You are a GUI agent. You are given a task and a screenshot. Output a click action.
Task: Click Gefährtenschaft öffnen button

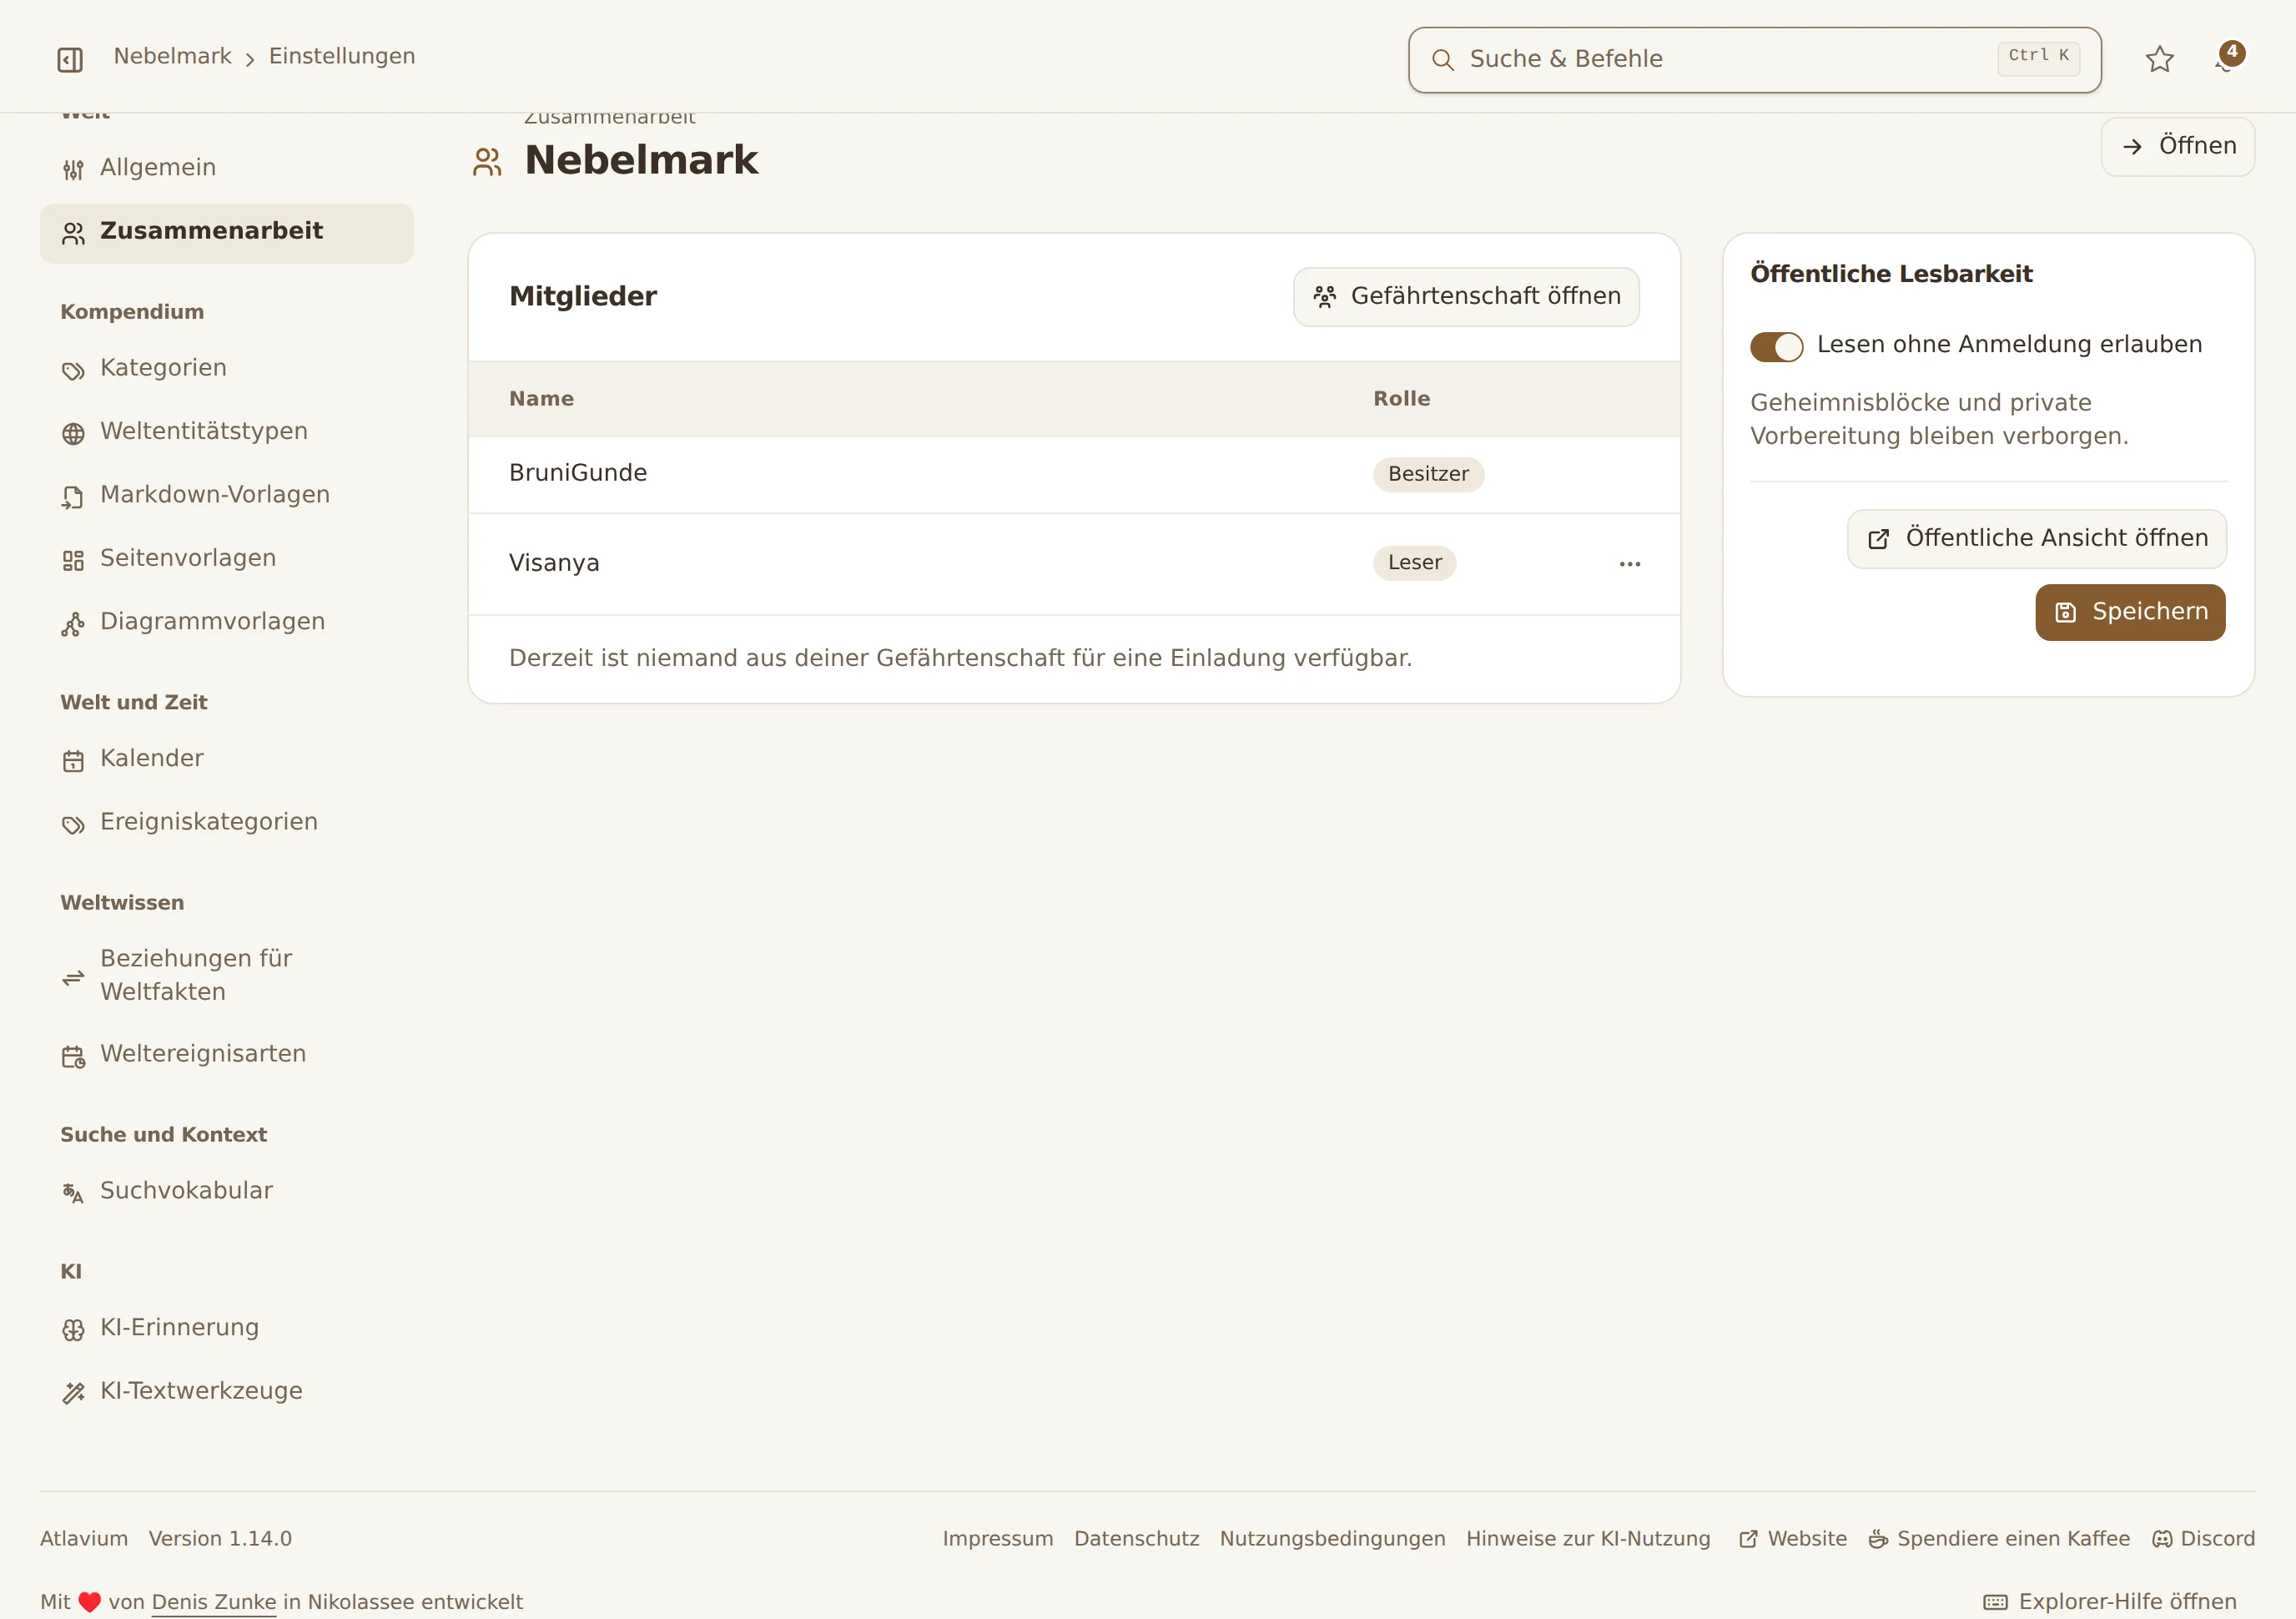coord(1466,297)
